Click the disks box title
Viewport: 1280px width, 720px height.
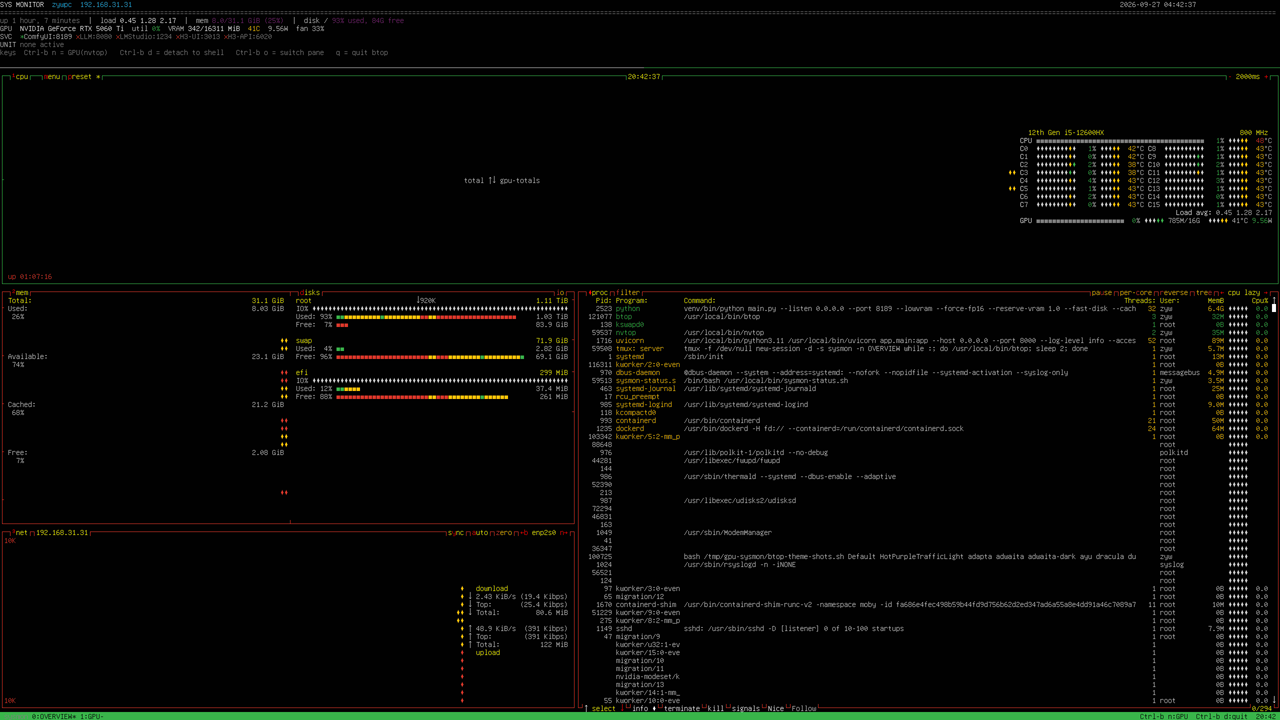(310, 293)
